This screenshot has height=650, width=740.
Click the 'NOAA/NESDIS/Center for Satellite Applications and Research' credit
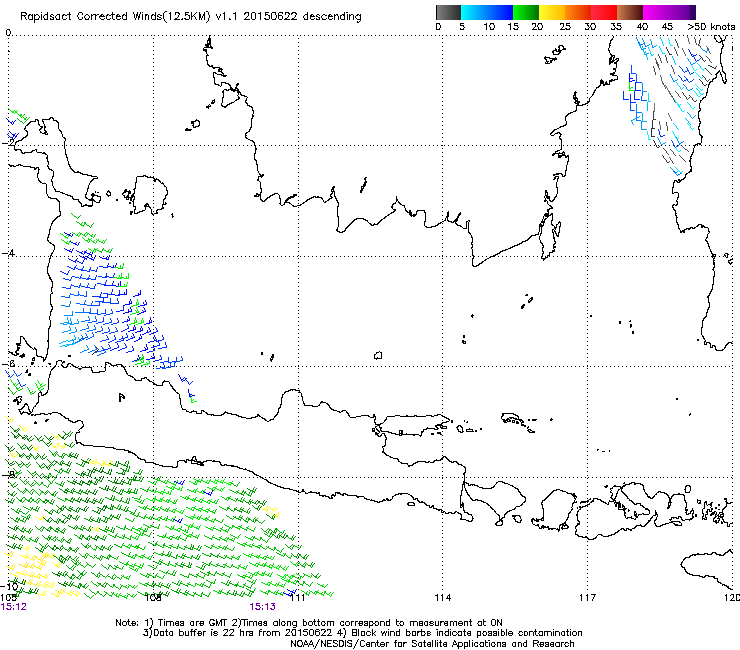[x=432, y=644]
